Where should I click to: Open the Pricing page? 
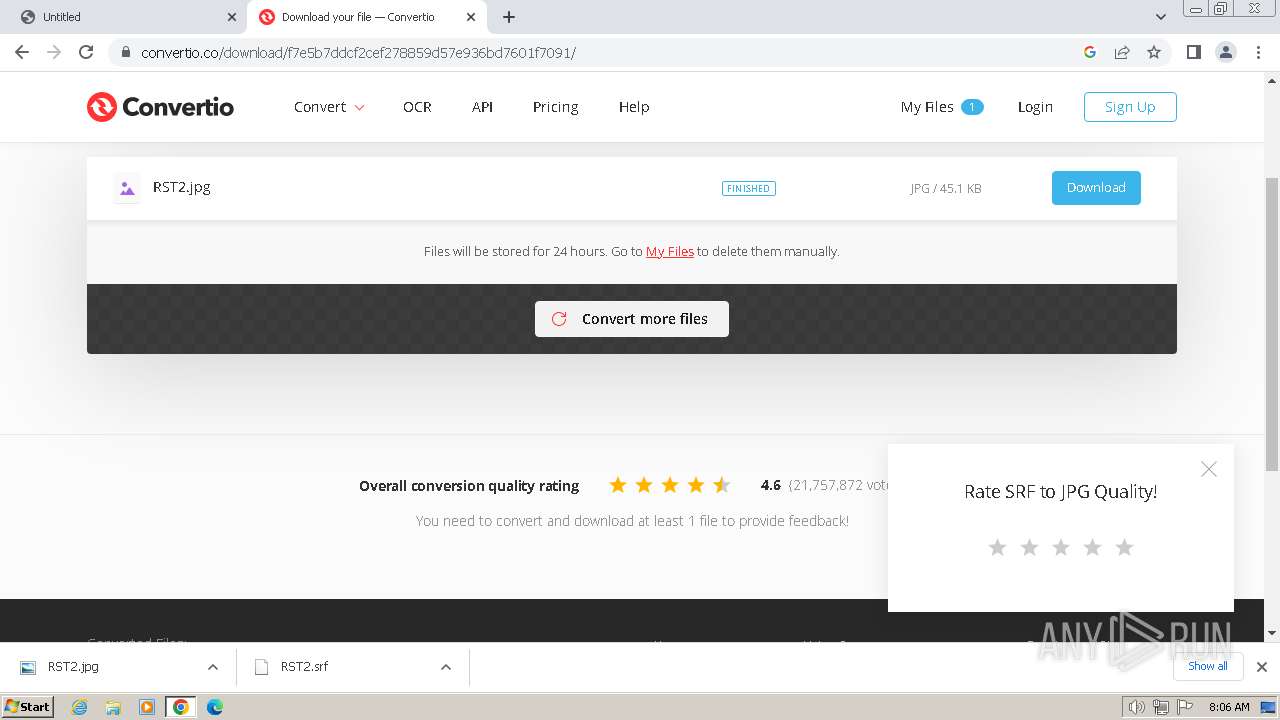coord(555,107)
